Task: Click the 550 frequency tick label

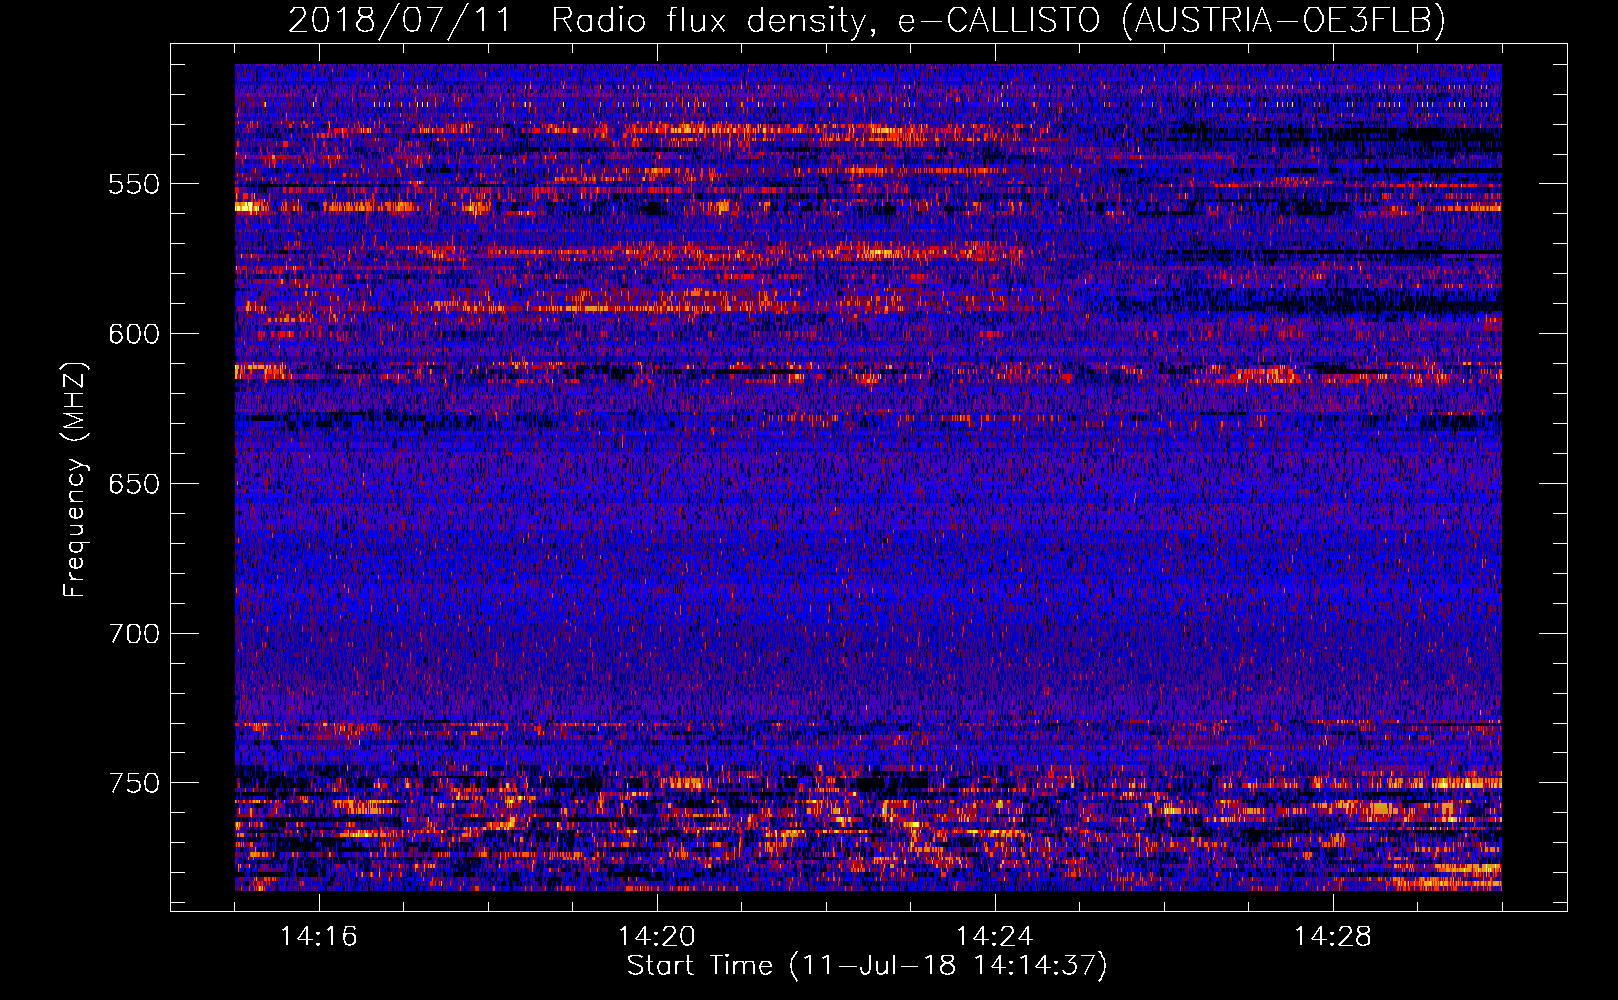Action: [x=134, y=184]
